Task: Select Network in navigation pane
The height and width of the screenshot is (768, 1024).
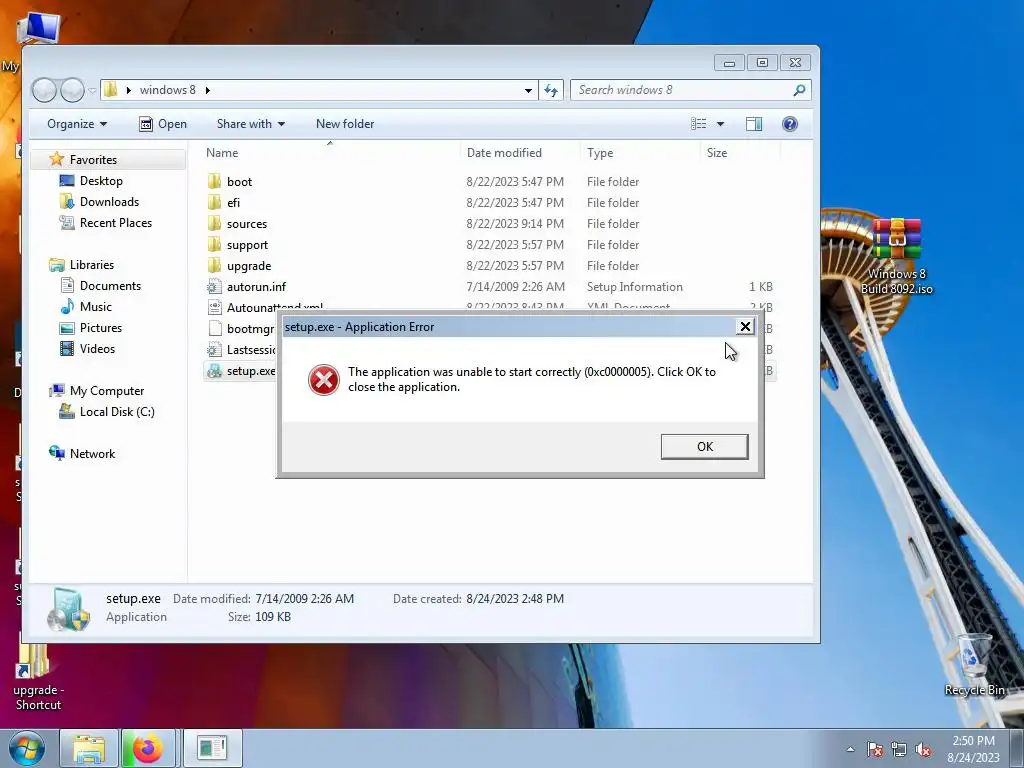Action: coord(92,454)
